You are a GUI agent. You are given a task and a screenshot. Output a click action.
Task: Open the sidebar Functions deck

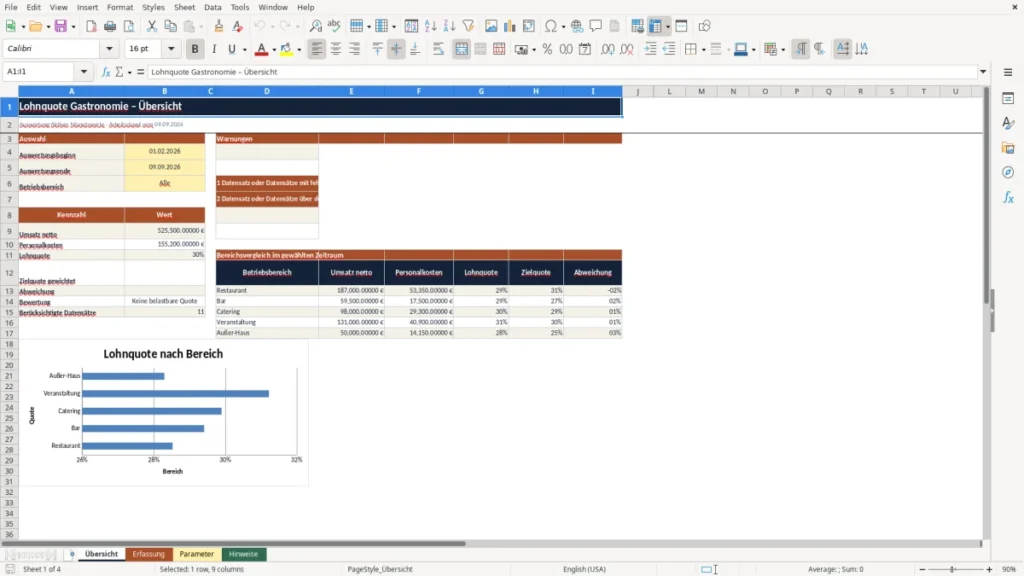point(1008,197)
